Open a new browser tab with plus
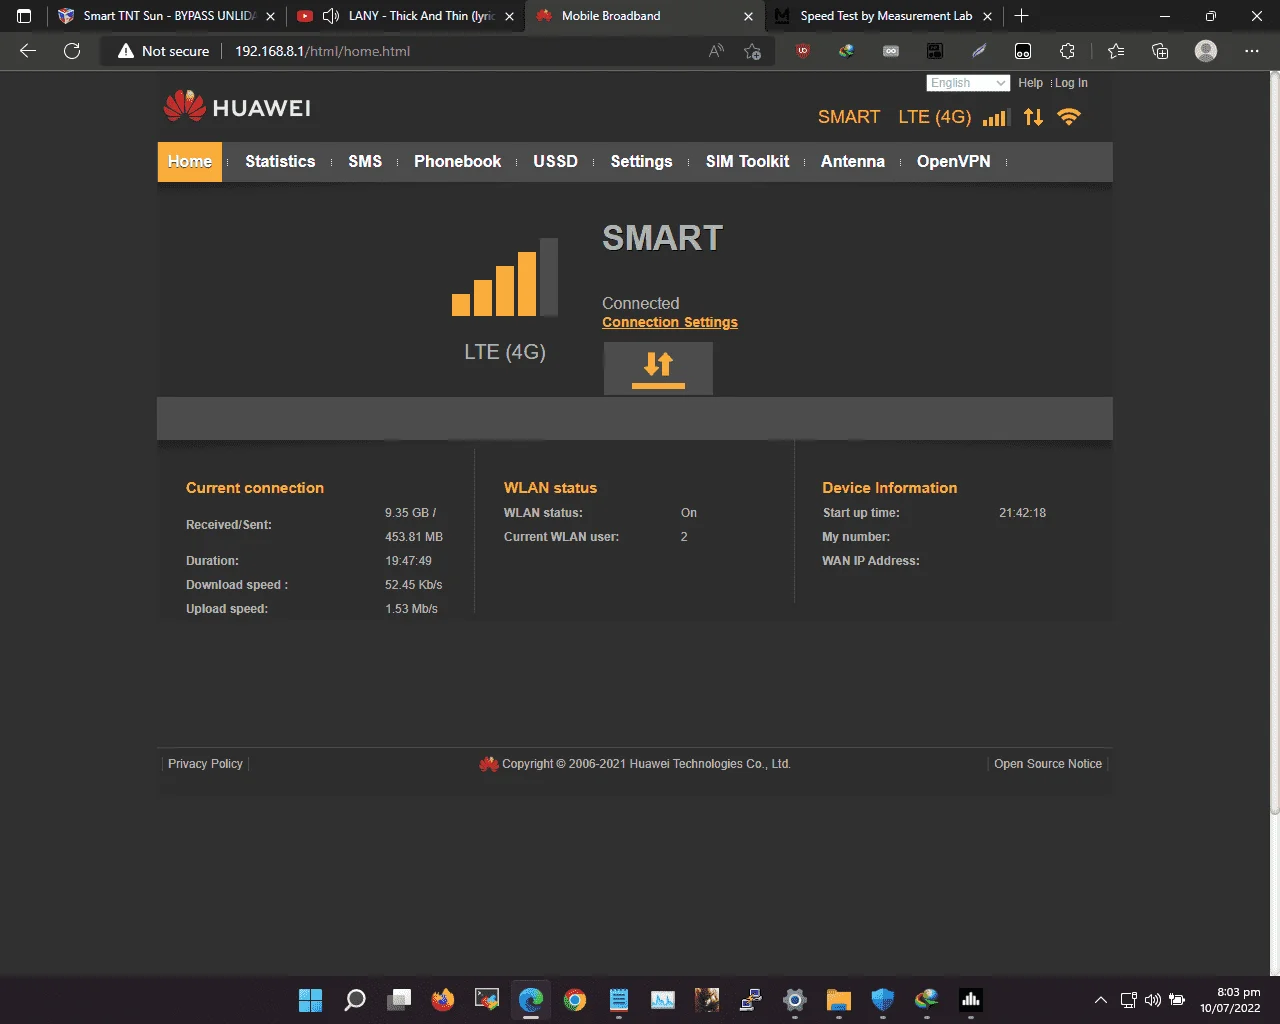 (1021, 16)
